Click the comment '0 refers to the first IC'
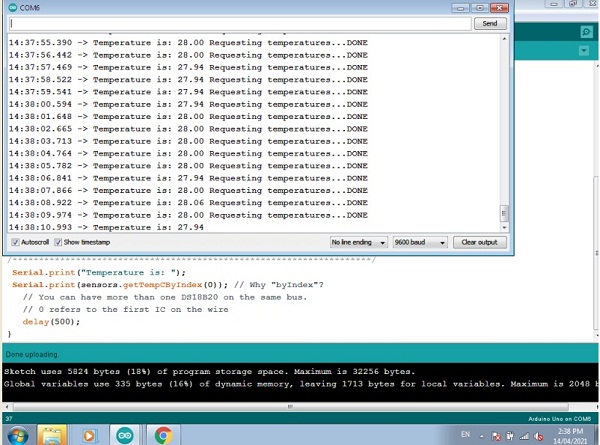600x445 pixels. pos(126,309)
